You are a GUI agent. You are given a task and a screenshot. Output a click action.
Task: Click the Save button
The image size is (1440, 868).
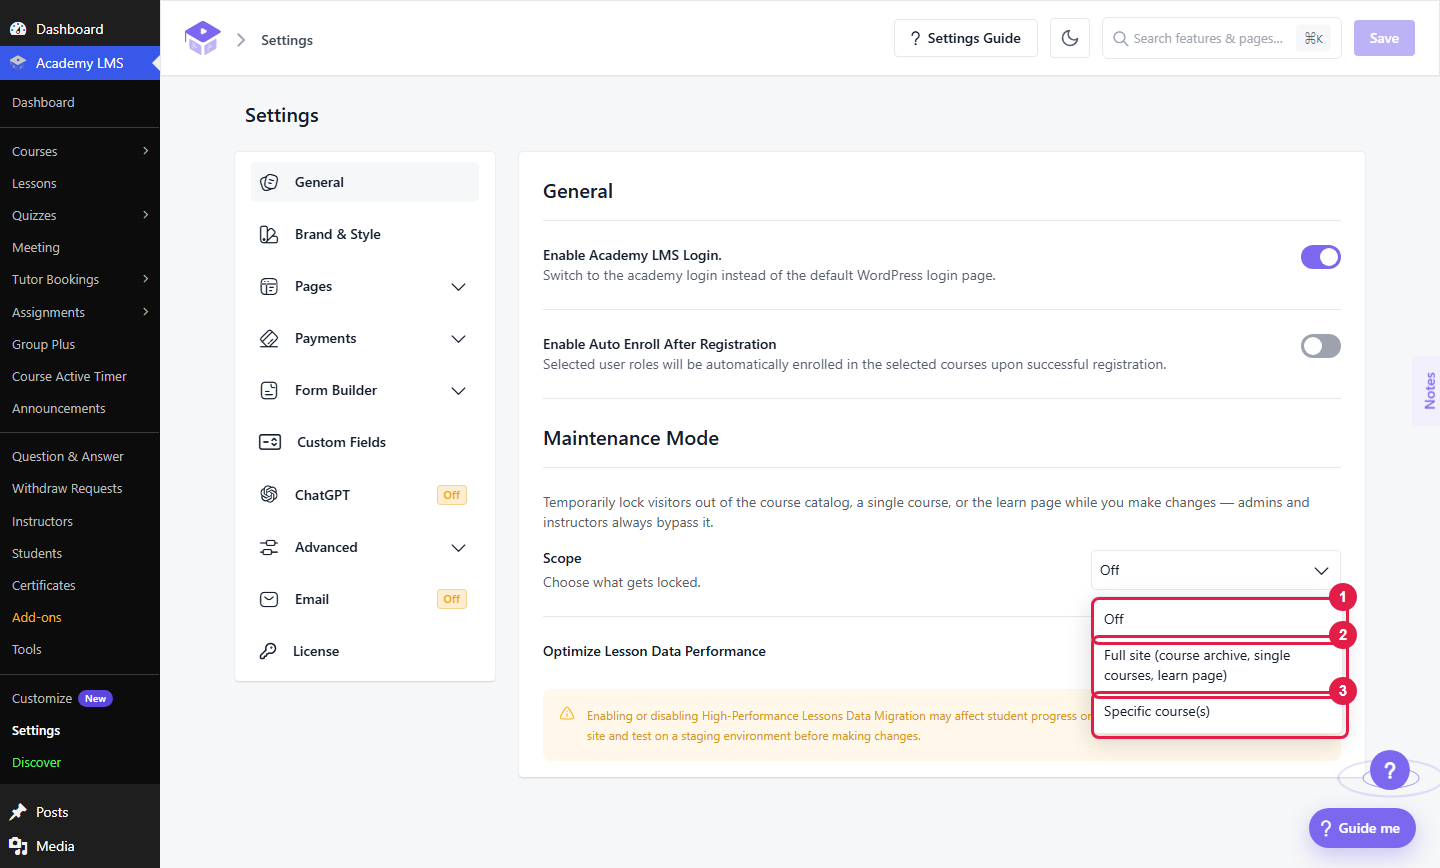(x=1384, y=38)
